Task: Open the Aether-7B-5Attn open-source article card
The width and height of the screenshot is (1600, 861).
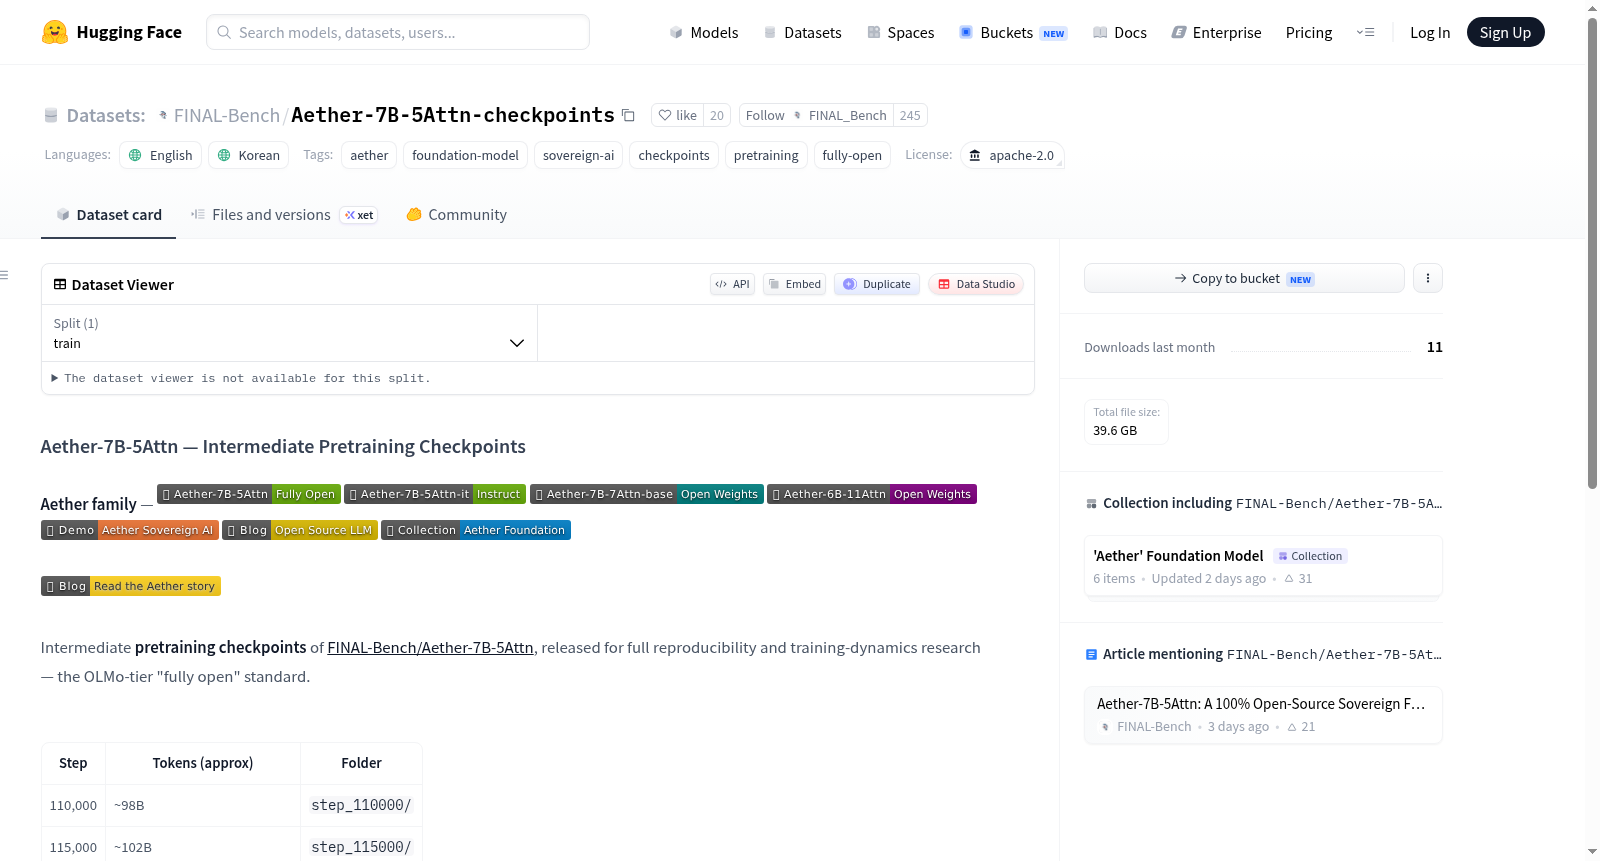Action: [1263, 715]
